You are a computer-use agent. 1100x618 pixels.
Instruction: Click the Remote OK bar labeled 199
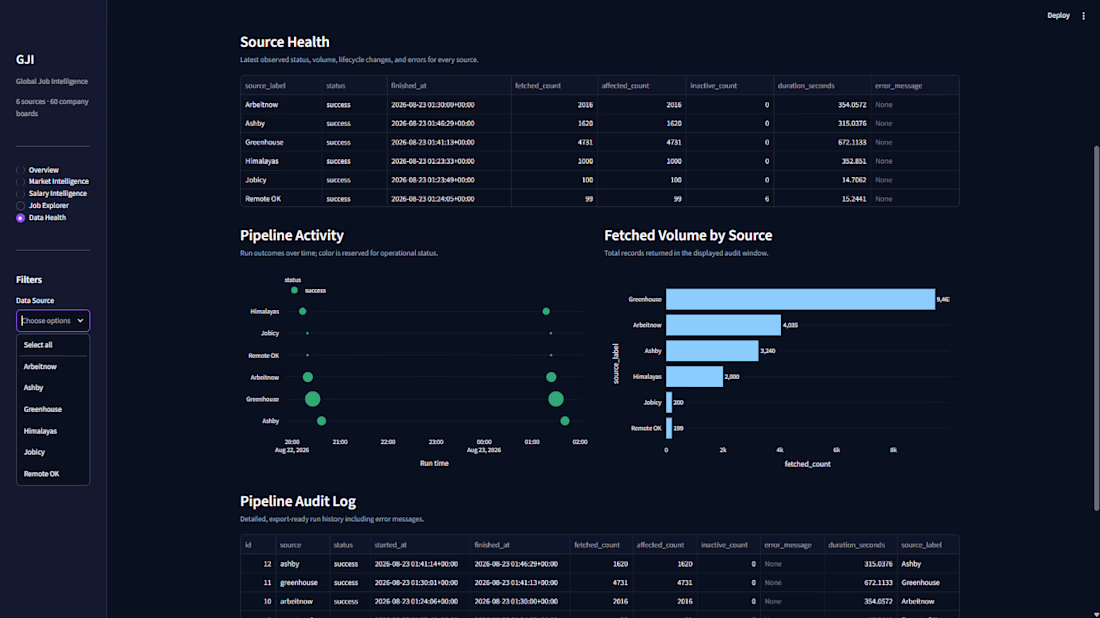point(669,428)
